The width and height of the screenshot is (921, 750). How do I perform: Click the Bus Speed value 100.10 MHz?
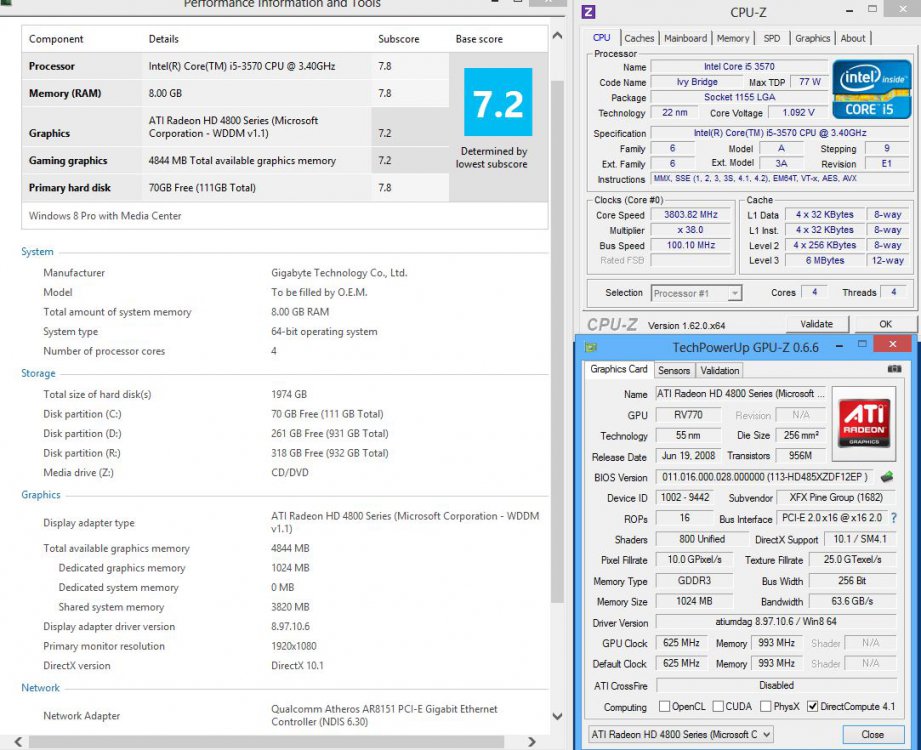(x=691, y=245)
